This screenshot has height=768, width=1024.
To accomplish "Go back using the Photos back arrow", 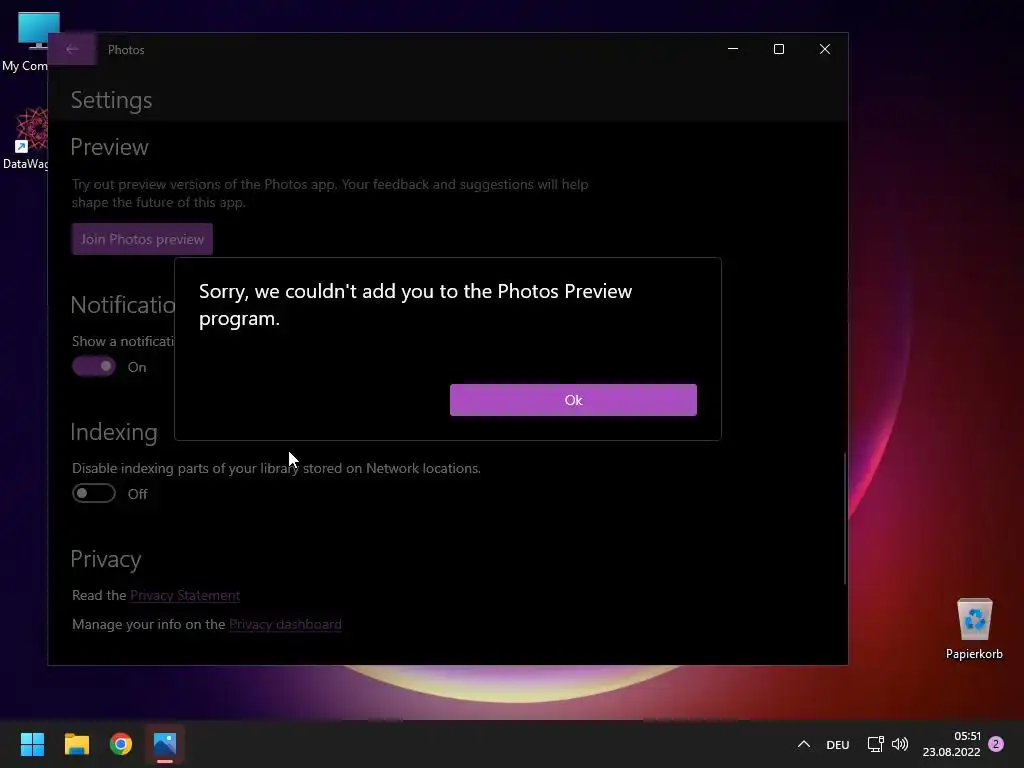I will [x=72, y=49].
